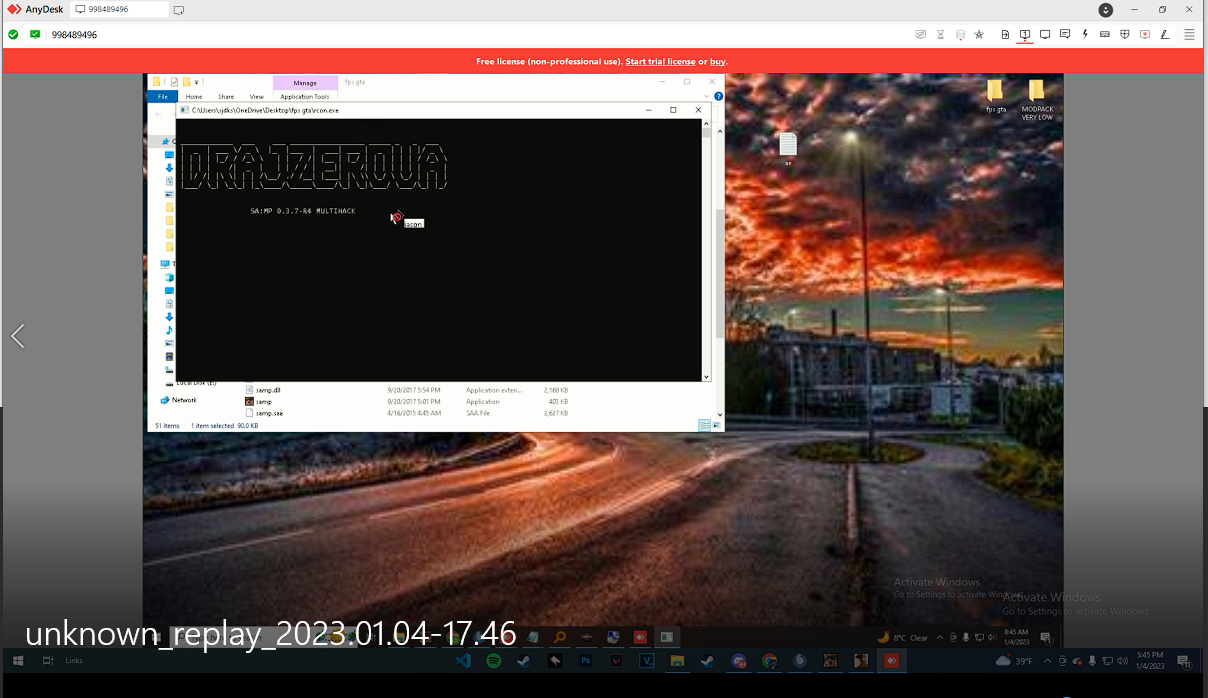The width and height of the screenshot is (1208, 698).
Task: Open the AnyDesk download arrow dropdown
Action: click(1105, 9)
